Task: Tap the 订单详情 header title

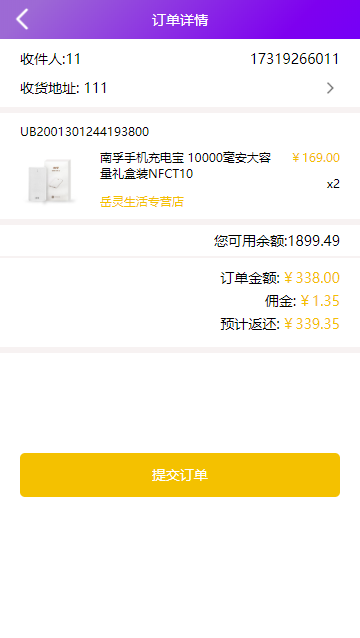Action: [180, 20]
